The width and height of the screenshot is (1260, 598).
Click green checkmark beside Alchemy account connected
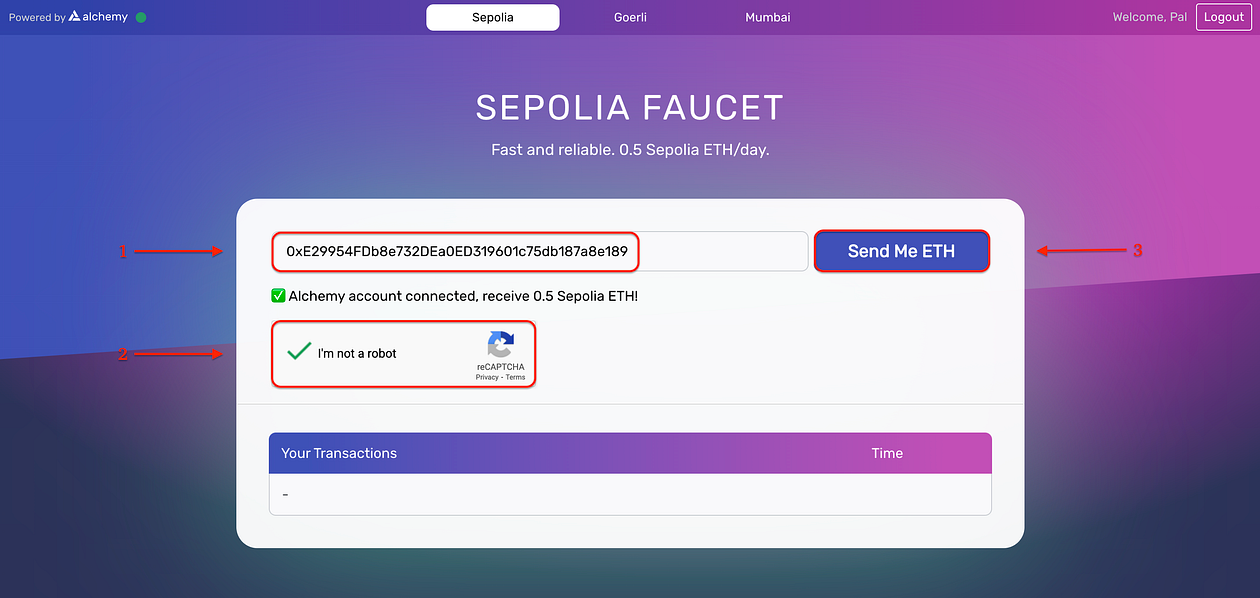click(279, 296)
